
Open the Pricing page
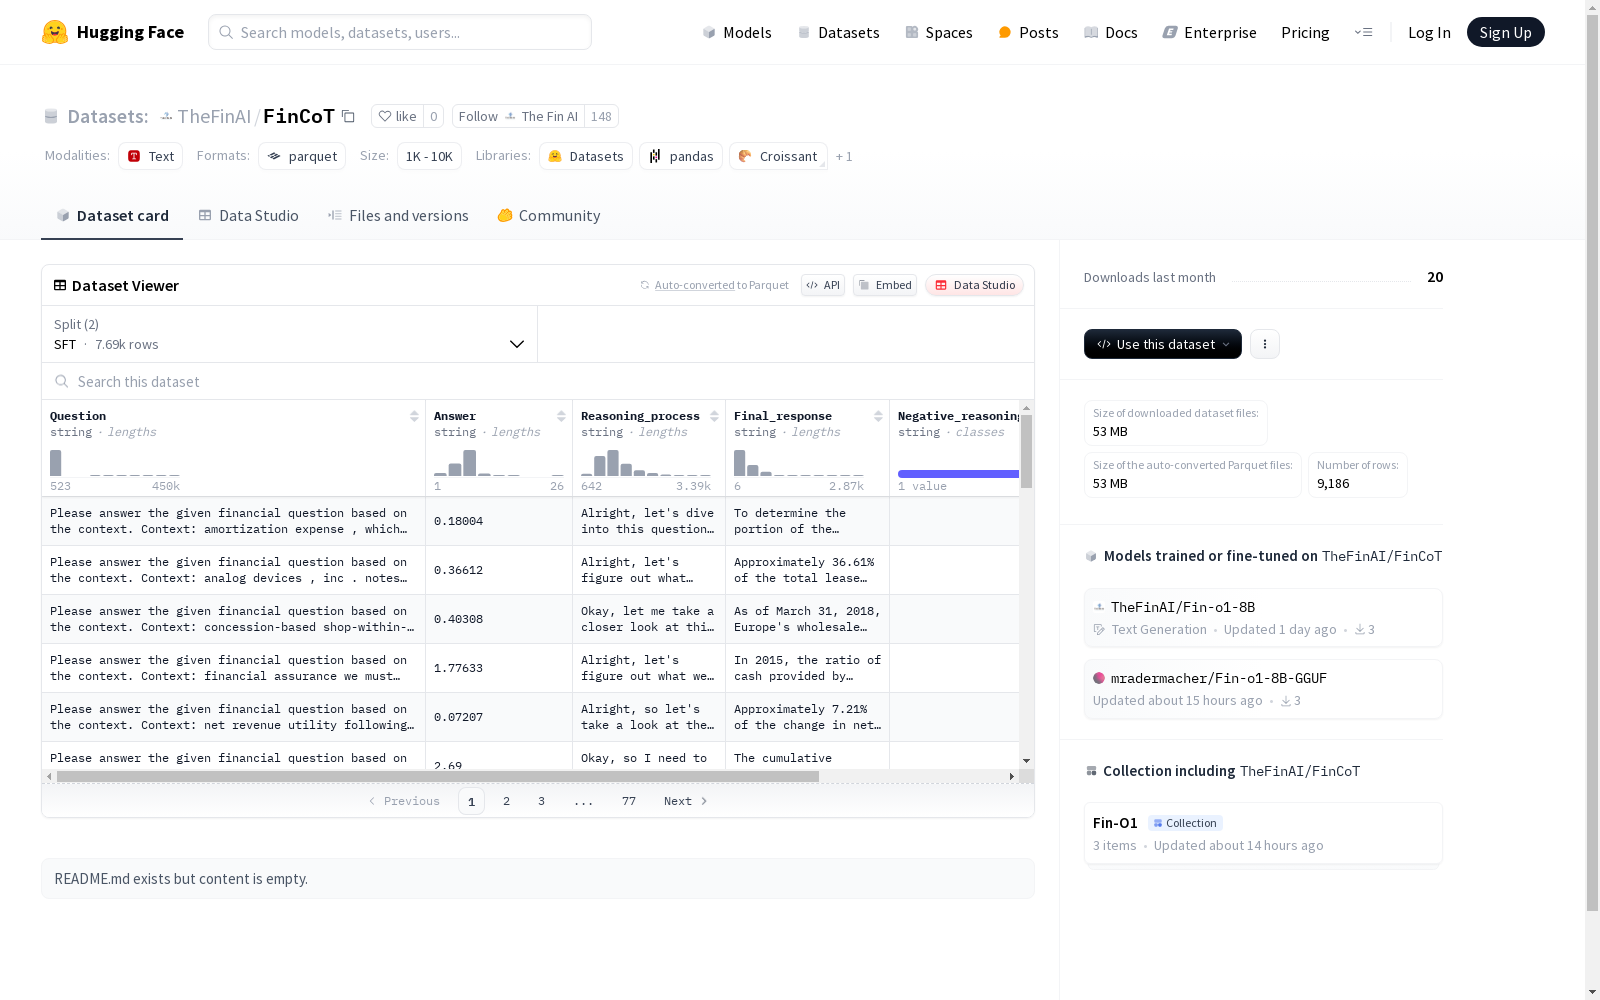point(1305,32)
